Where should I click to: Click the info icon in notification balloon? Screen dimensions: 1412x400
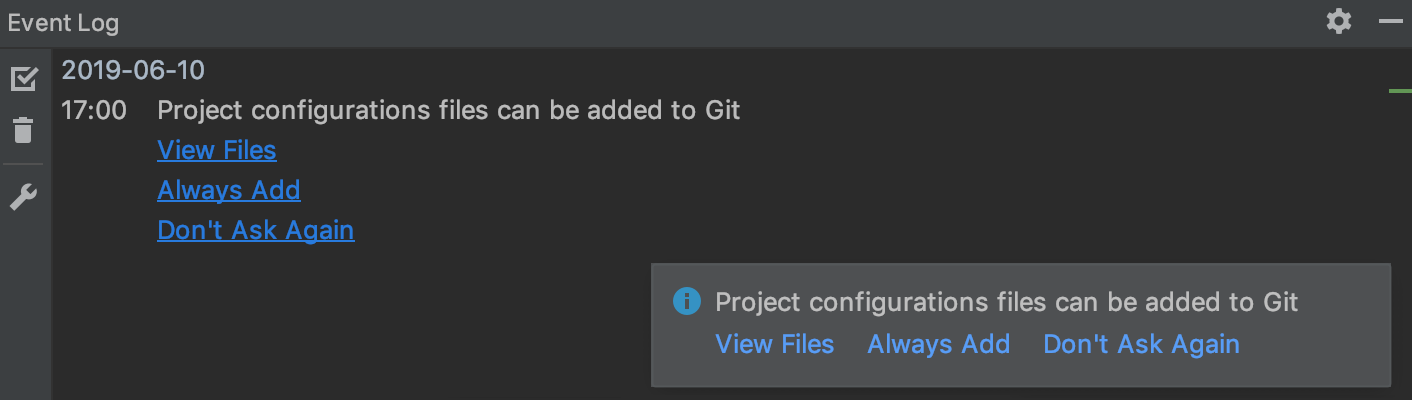pos(687,301)
